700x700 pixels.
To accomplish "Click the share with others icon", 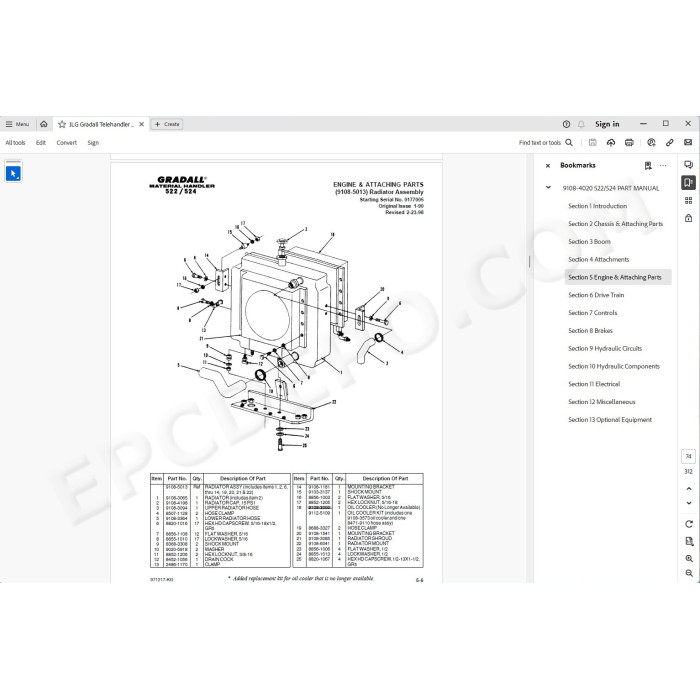I will [651, 142].
